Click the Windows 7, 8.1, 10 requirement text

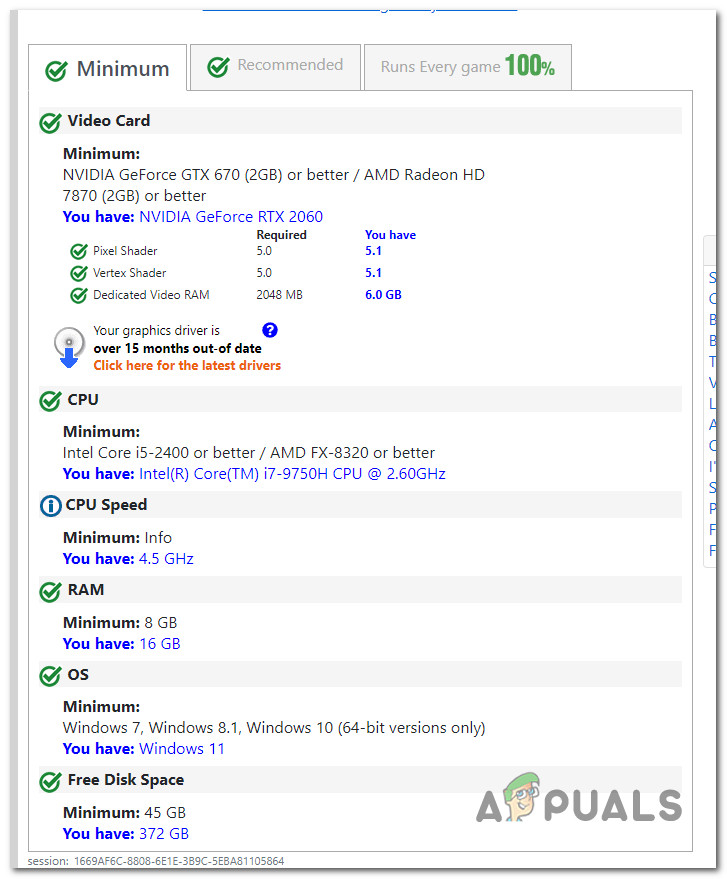tap(274, 728)
